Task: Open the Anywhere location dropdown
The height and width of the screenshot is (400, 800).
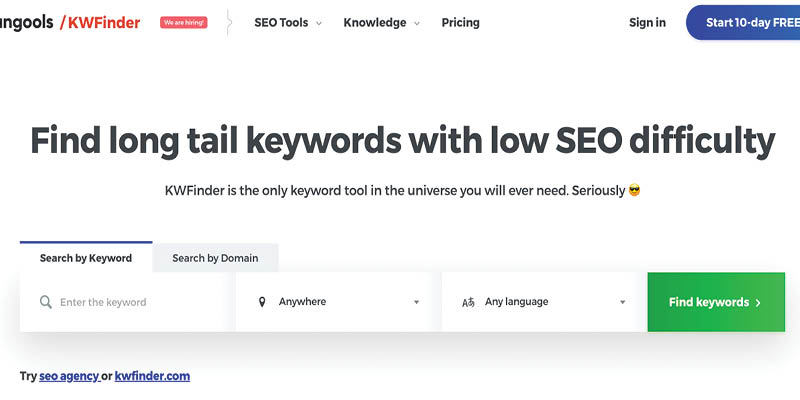Action: pyautogui.click(x=339, y=302)
